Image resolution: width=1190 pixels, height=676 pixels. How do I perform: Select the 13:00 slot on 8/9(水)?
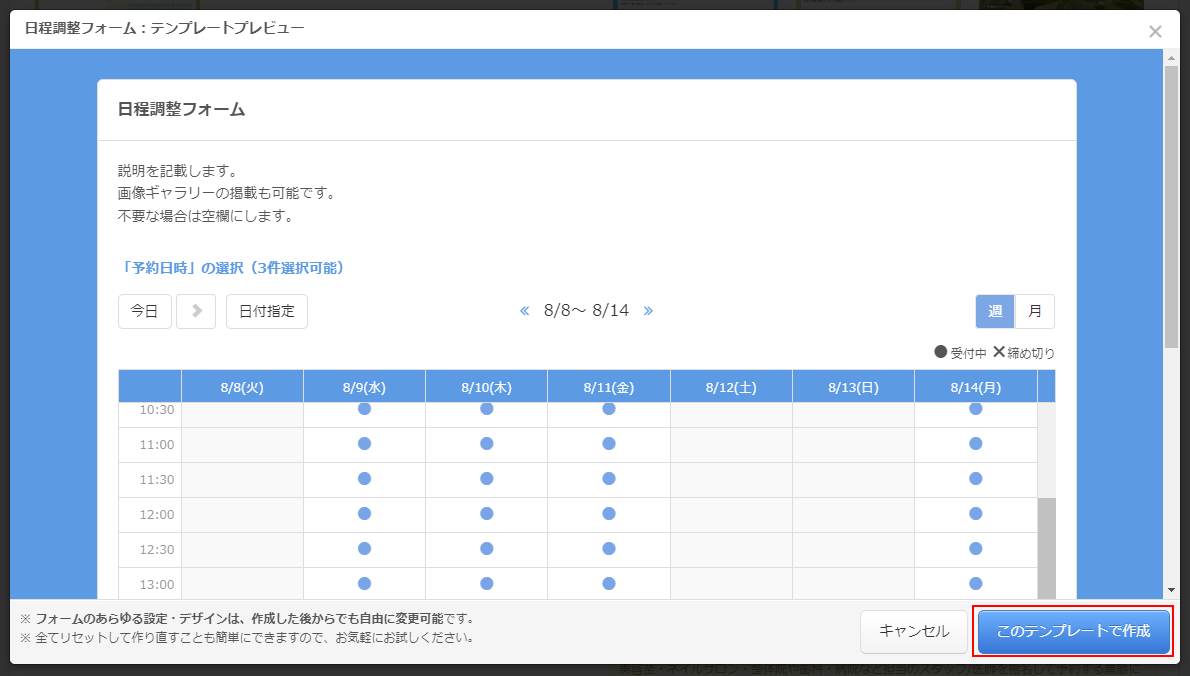364,583
